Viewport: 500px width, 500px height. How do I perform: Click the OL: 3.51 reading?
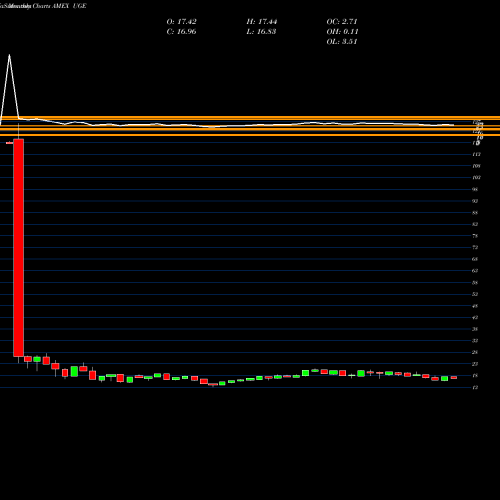[342, 42]
